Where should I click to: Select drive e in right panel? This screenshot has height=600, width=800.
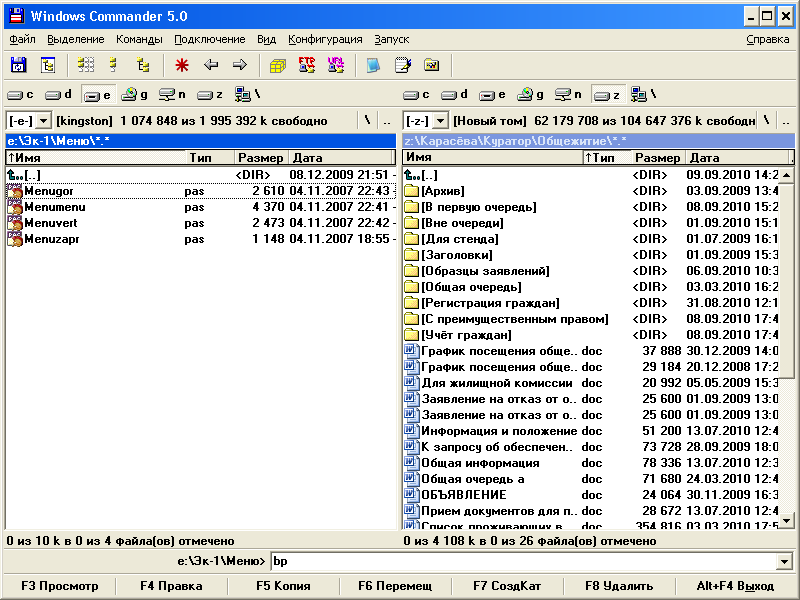coord(493,94)
